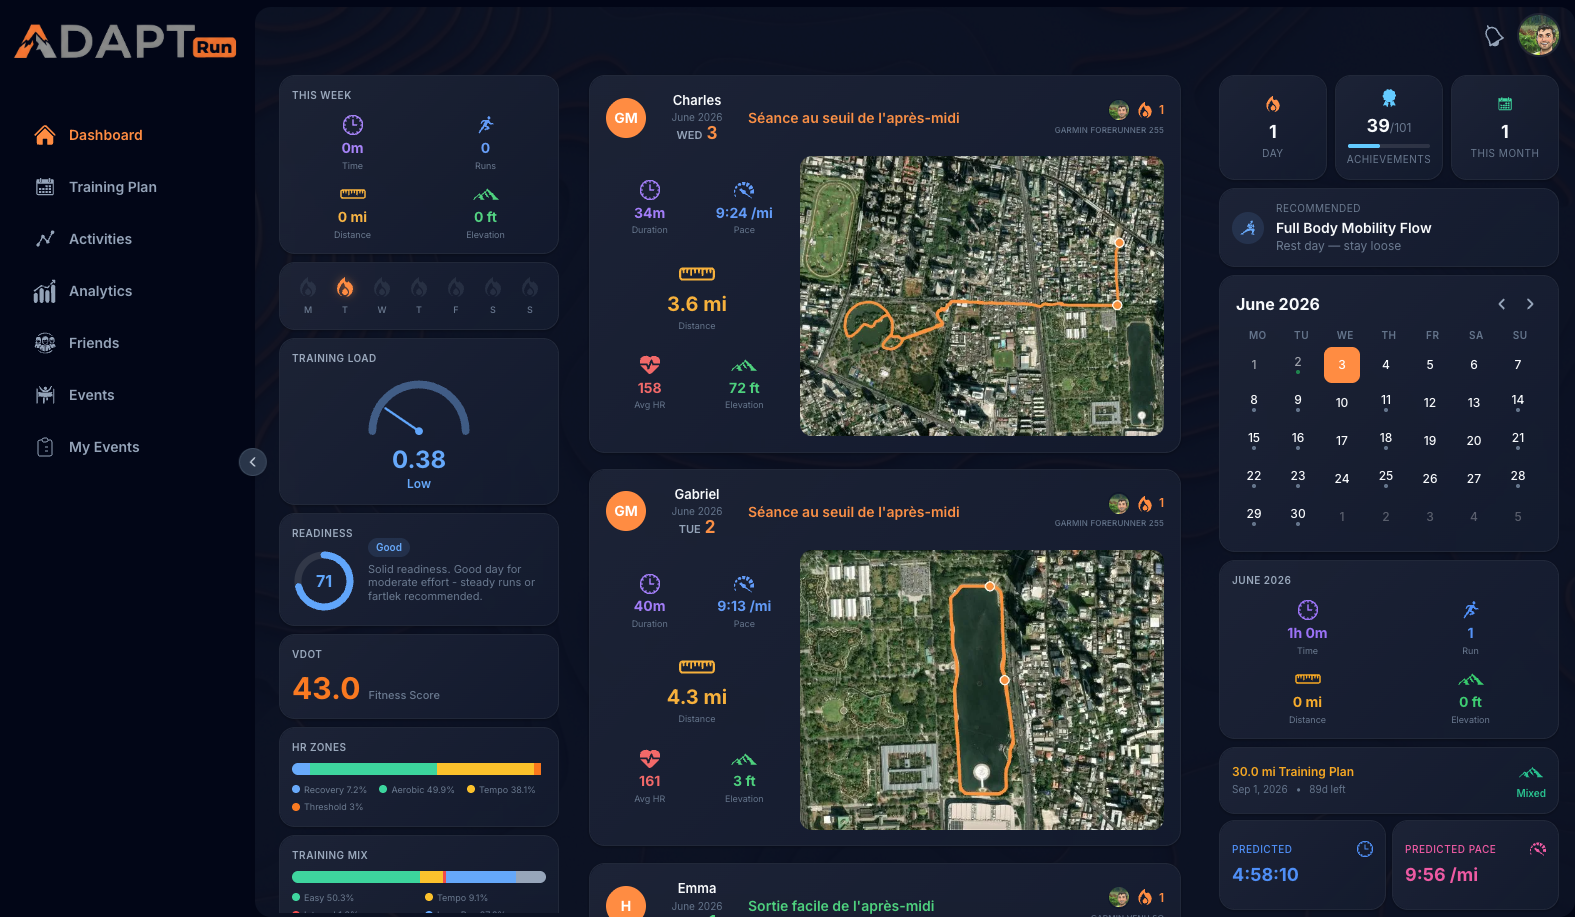Navigate to Analytics in the sidebar
1575x917 pixels.
pyautogui.click(x=84, y=291)
